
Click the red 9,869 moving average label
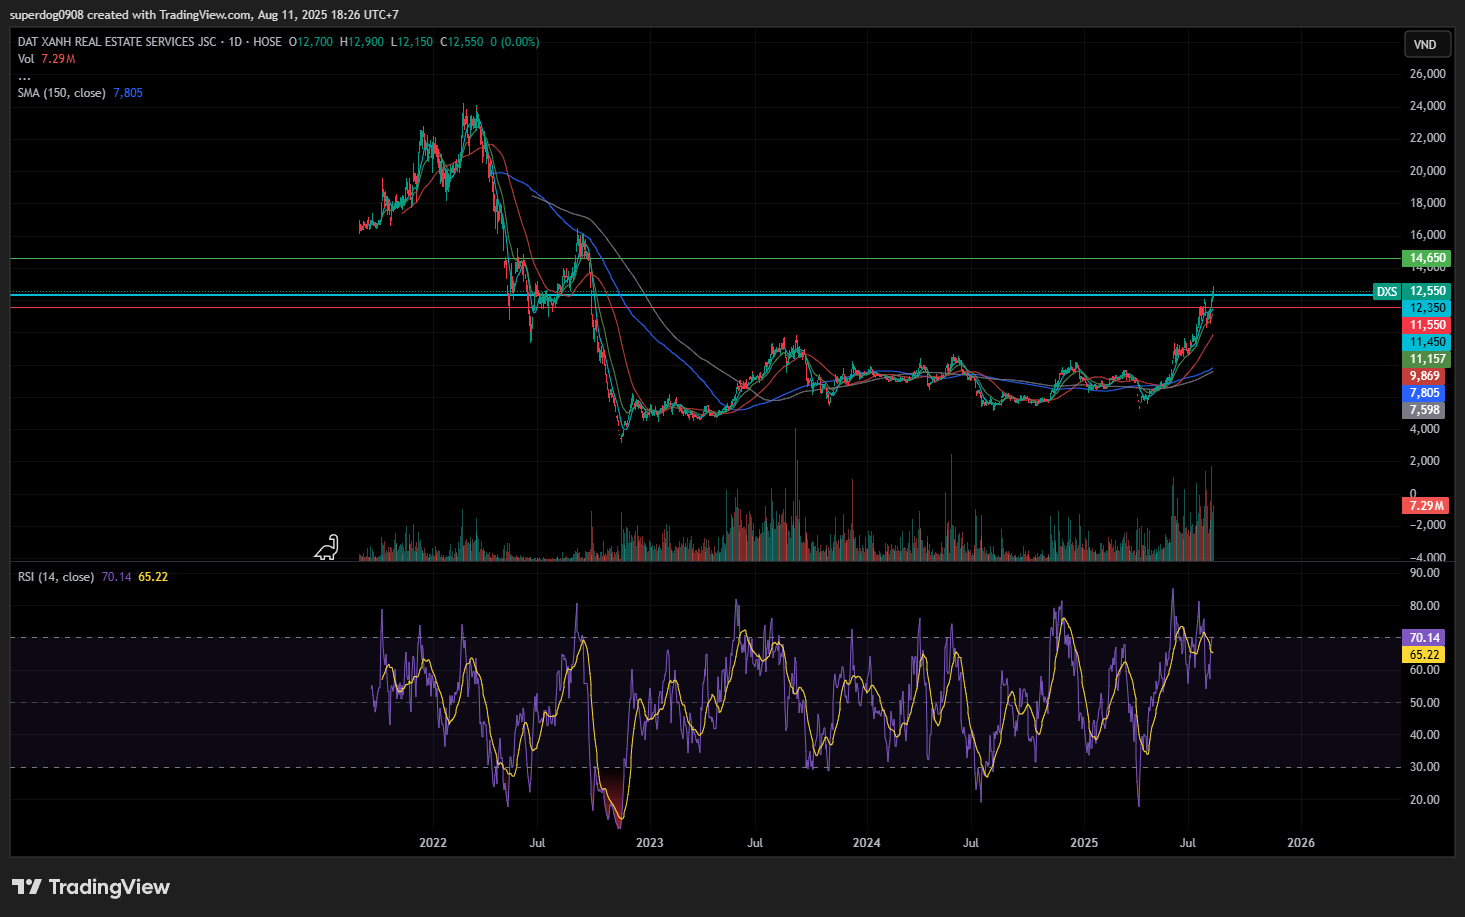click(1425, 376)
